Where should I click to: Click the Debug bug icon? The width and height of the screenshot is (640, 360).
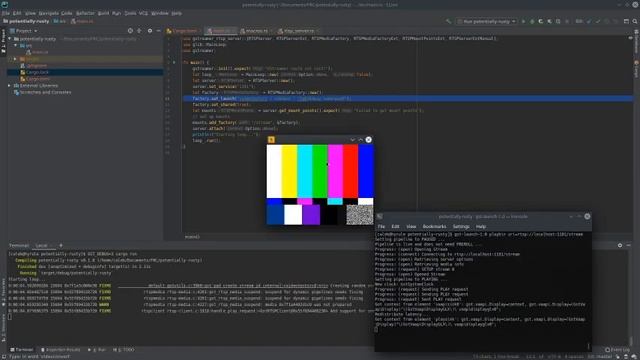pos(532,21)
